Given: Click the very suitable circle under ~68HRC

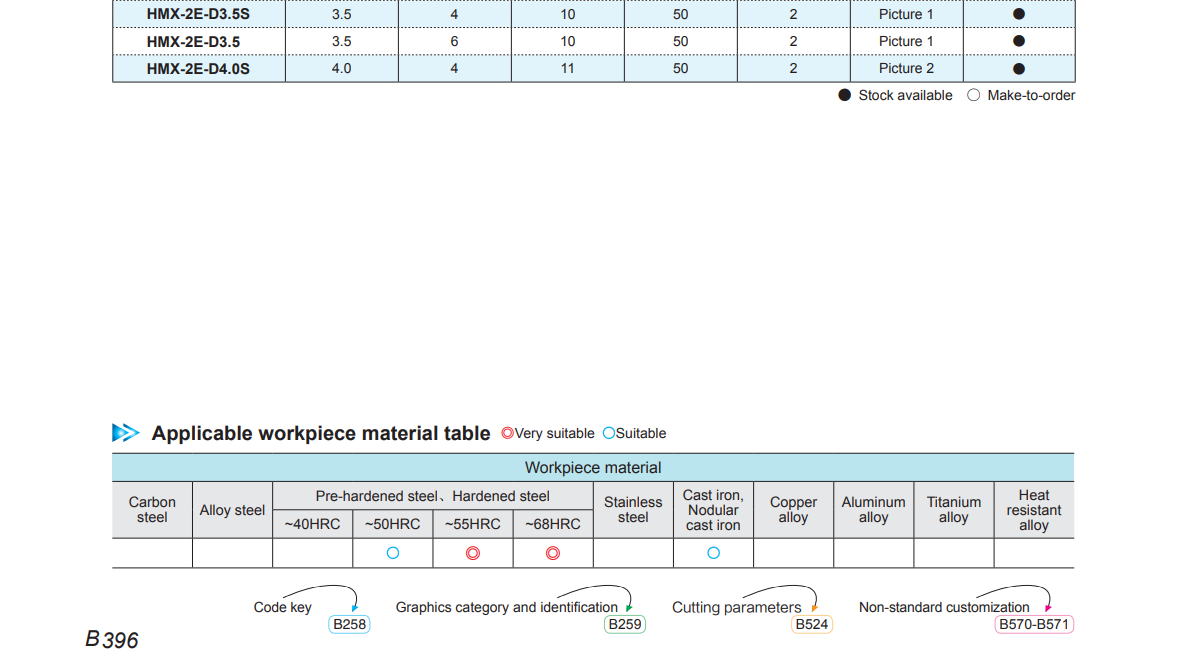Looking at the screenshot, I should tap(553, 553).
